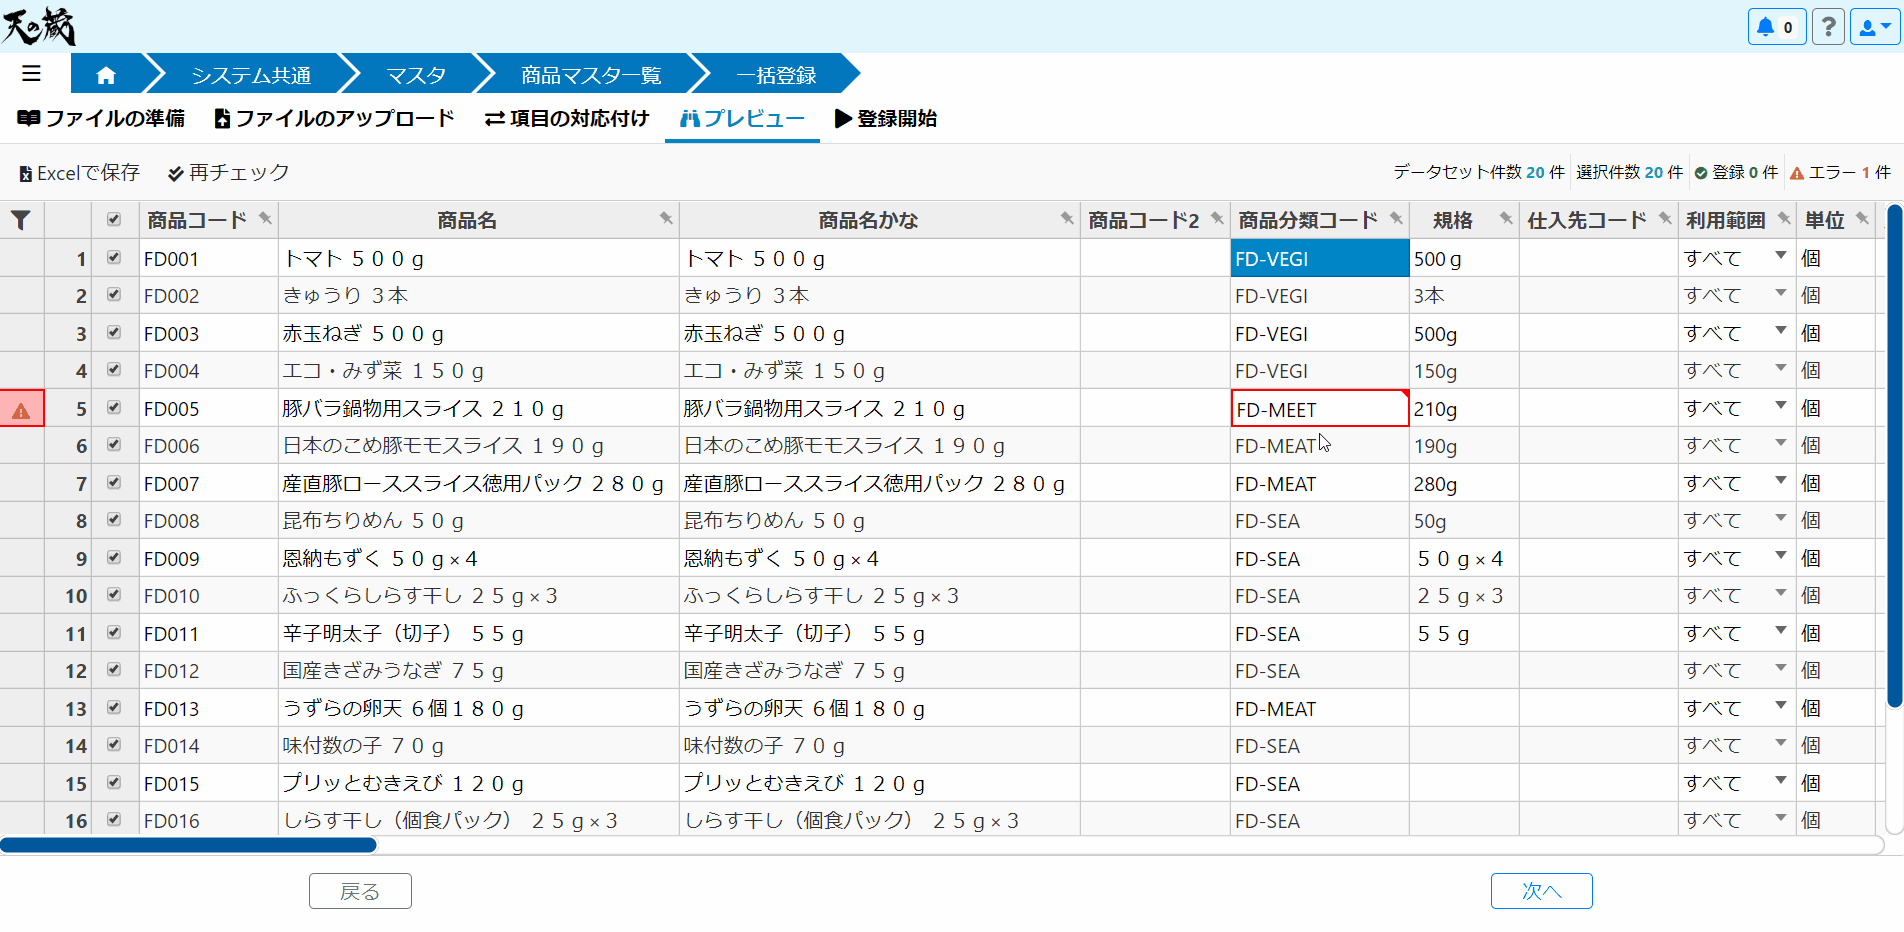
Task: Save the data with Excelで保存
Action: click(x=80, y=173)
